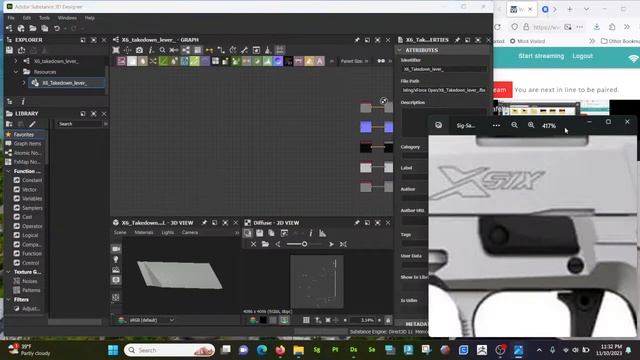The image size is (640, 360).
Task: Click the purple node in the graph
Action: 366,127
